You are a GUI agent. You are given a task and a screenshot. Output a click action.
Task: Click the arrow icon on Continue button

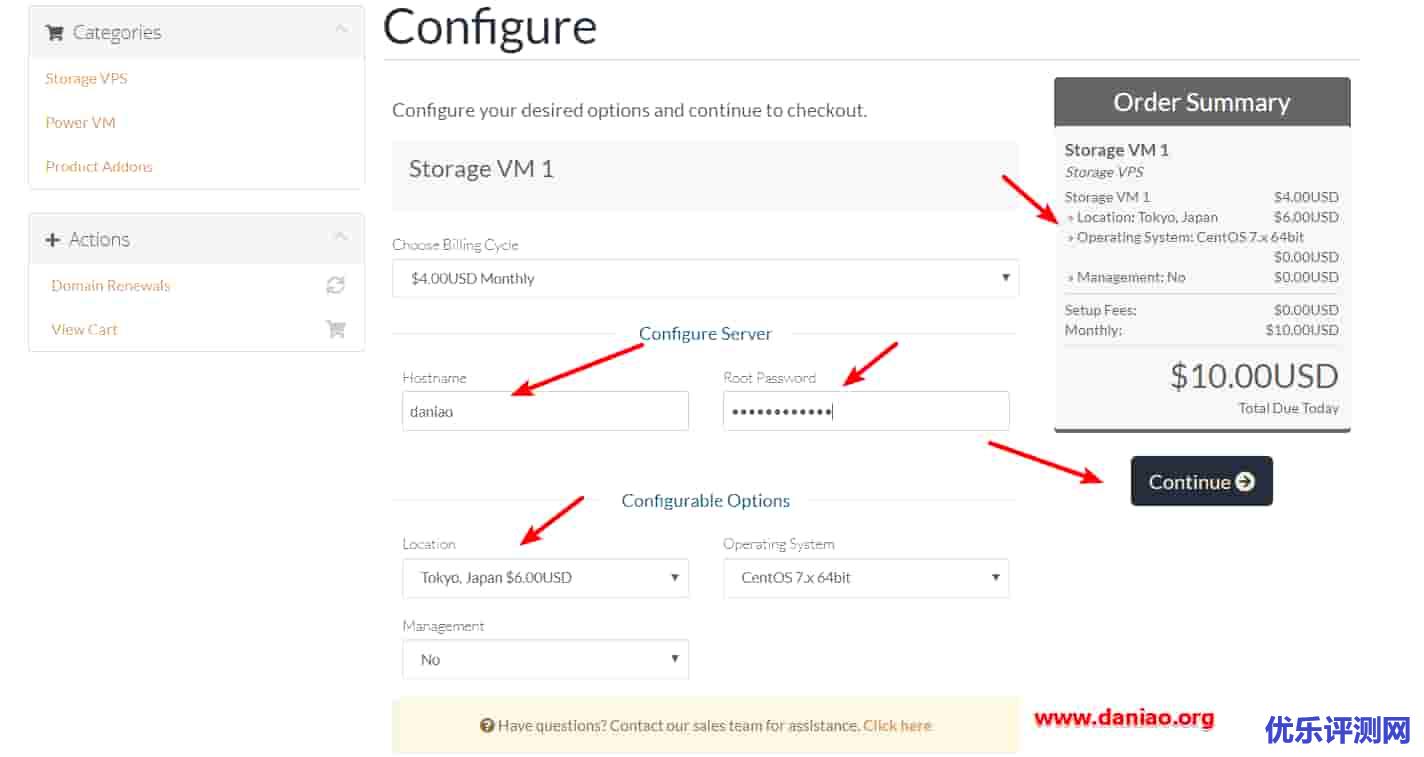1245,482
